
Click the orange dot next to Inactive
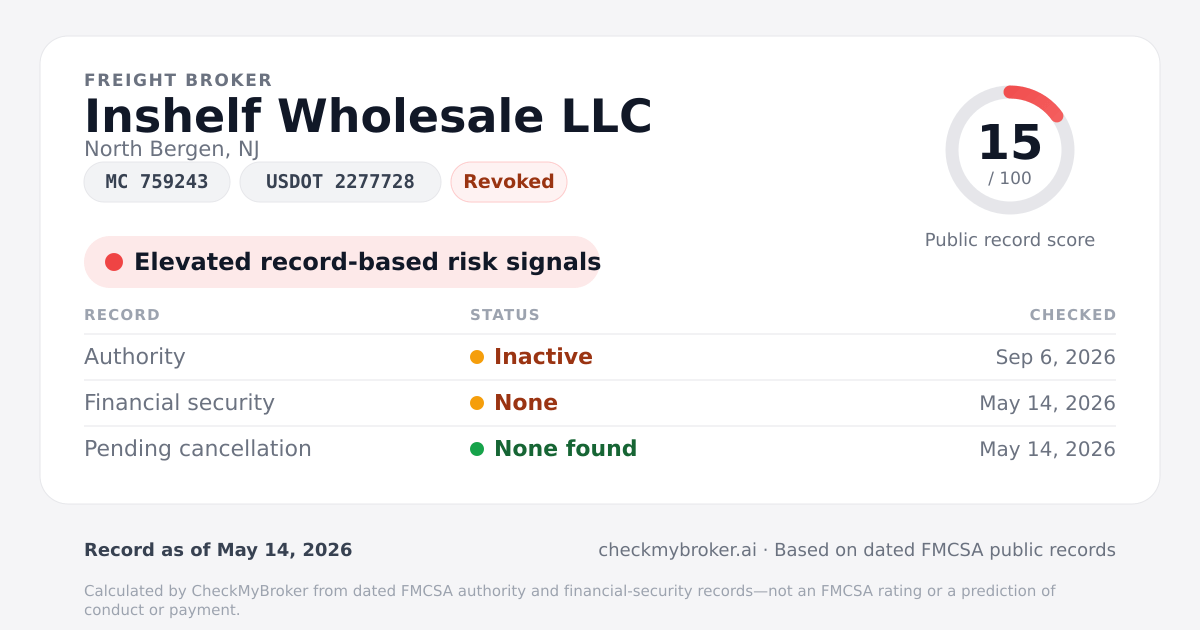coord(477,357)
